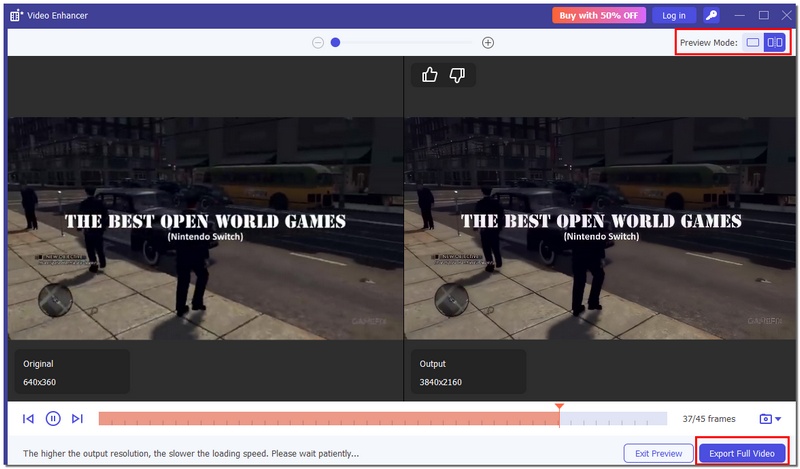
Task: Select single-view preview mode
Action: click(x=753, y=42)
